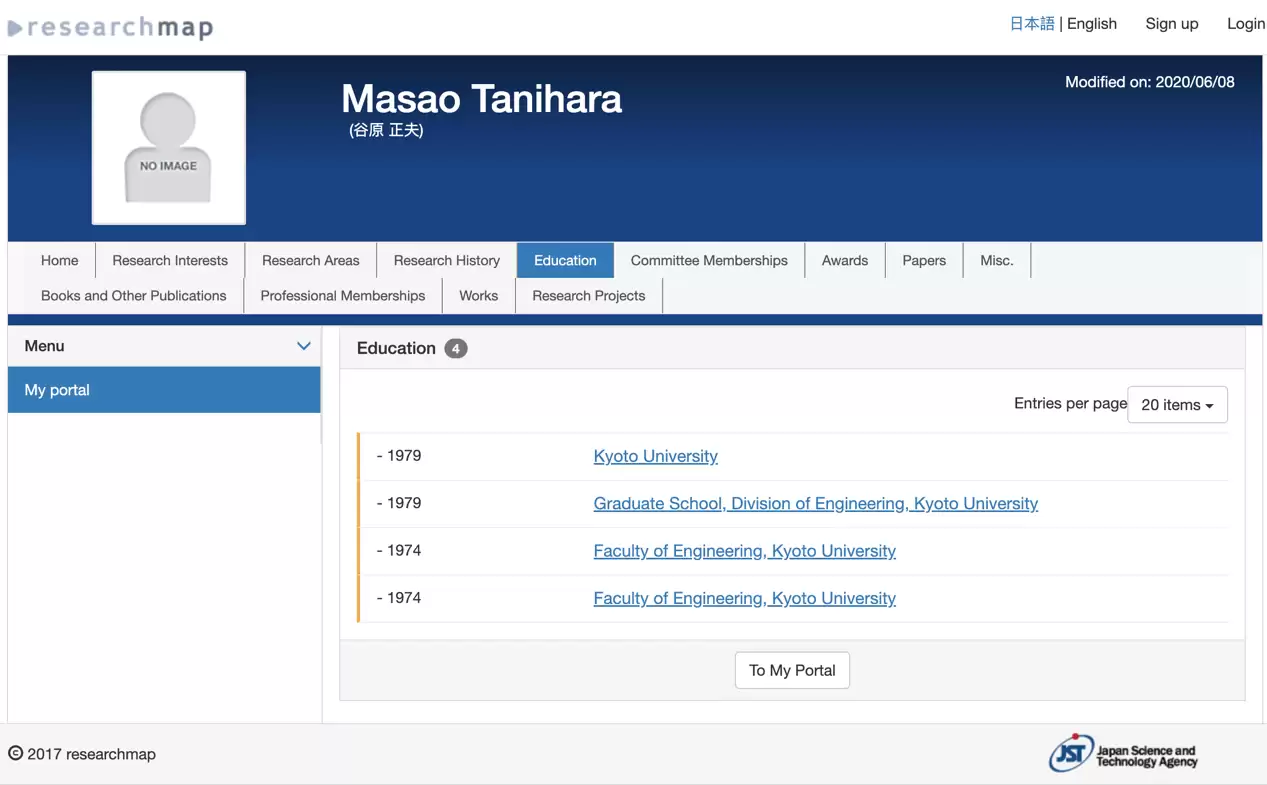Open the Home tab
This screenshot has width=1267, height=785.
point(59,260)
